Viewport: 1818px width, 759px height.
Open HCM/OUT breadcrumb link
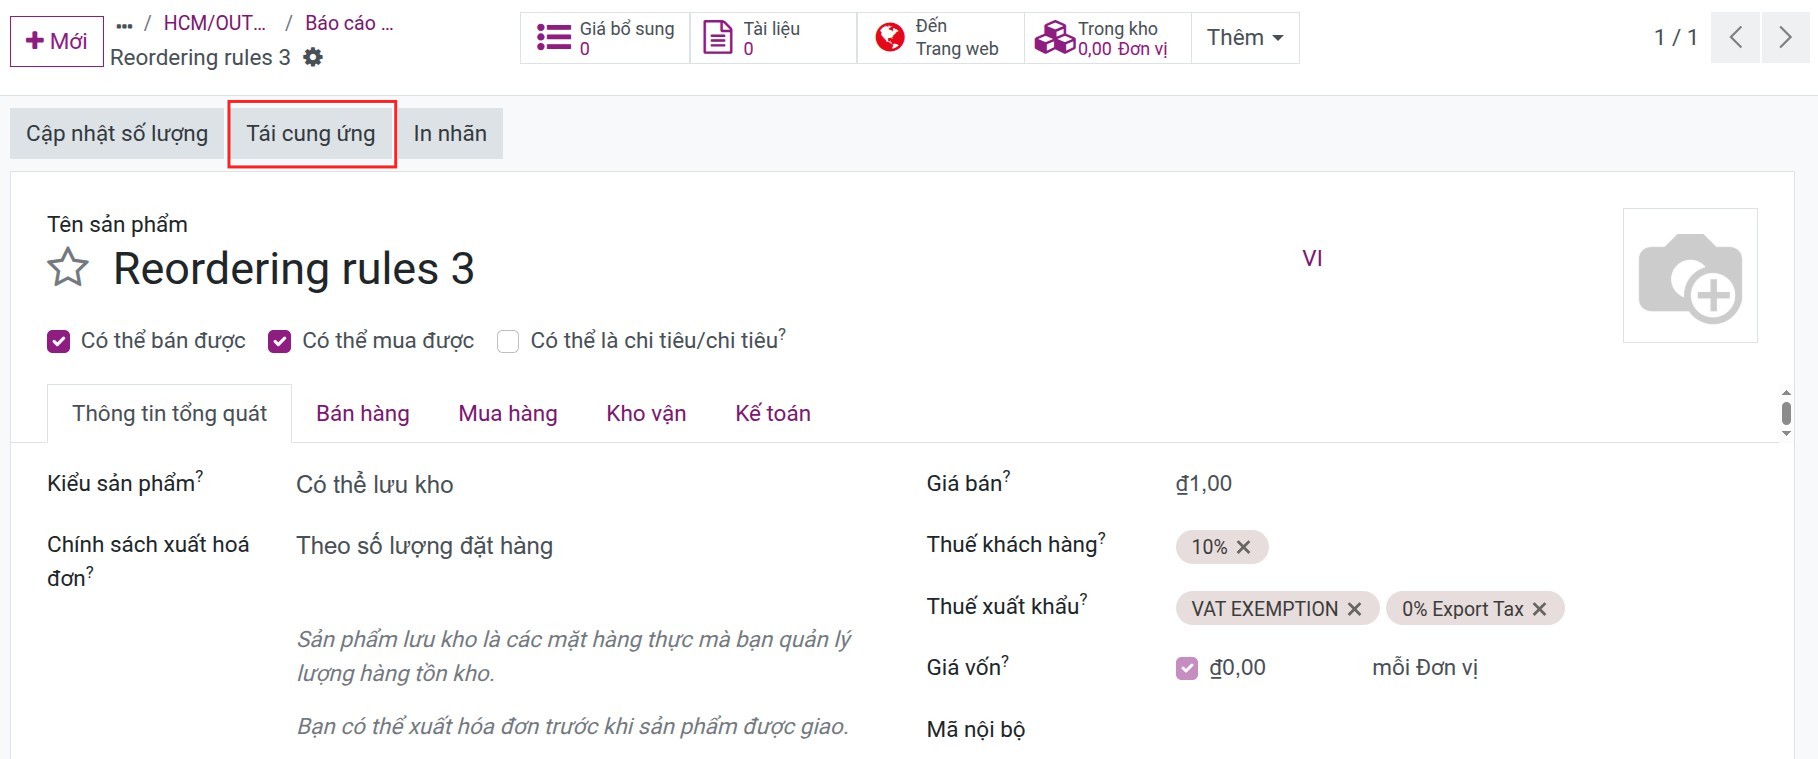point(215,23)
